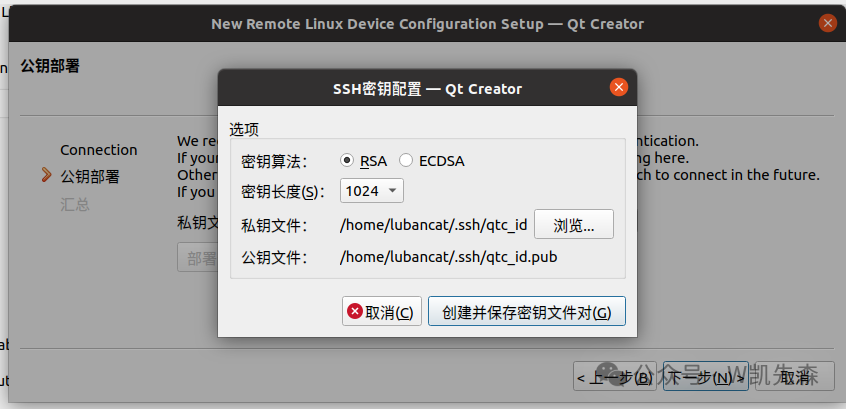The image size is (846, 409).
Task: Click the private key path qtc_id
Action: tap(433, 225)
